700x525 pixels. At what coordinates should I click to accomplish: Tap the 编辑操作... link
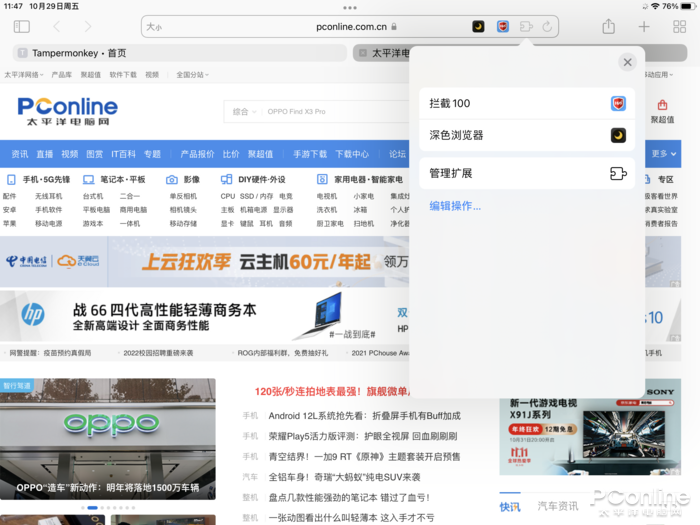coord(455,206)
